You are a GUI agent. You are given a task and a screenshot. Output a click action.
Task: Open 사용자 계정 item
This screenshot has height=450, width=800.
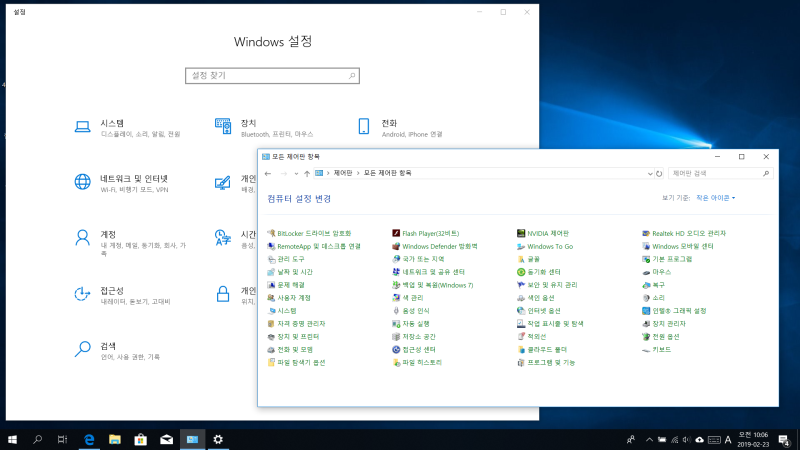click(289, 298)
